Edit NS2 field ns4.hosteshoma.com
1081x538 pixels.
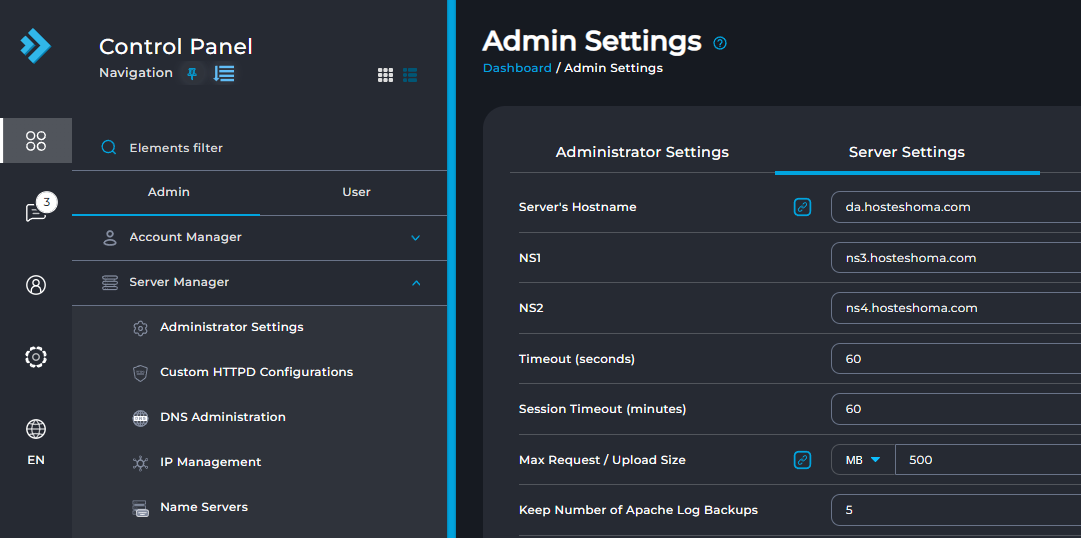956,308
